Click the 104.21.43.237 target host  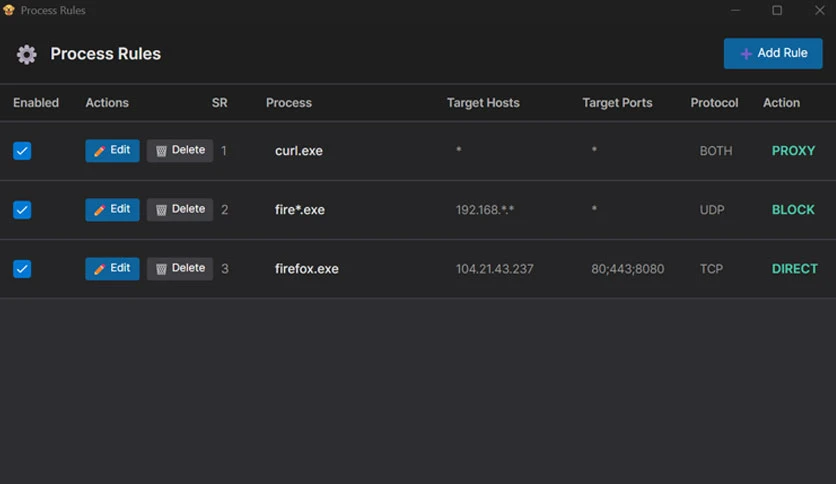pyautogui.click(x=494, y=269)
